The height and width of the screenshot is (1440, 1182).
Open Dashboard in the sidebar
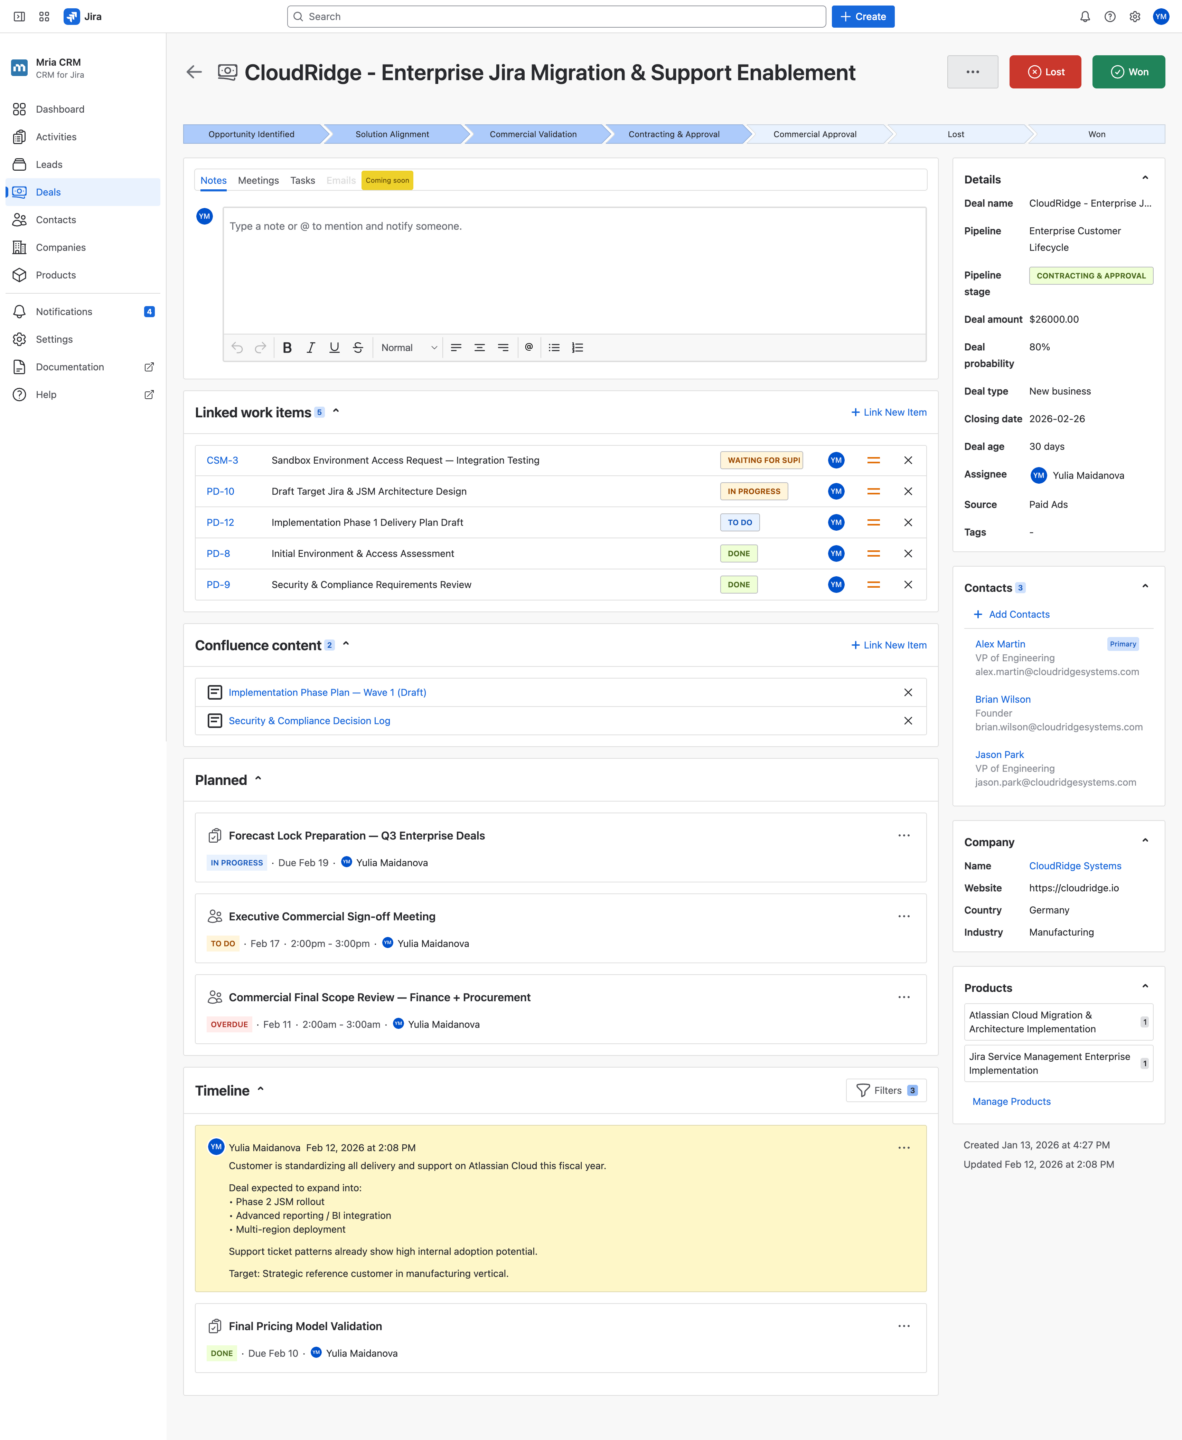click(x=83, y=109)
